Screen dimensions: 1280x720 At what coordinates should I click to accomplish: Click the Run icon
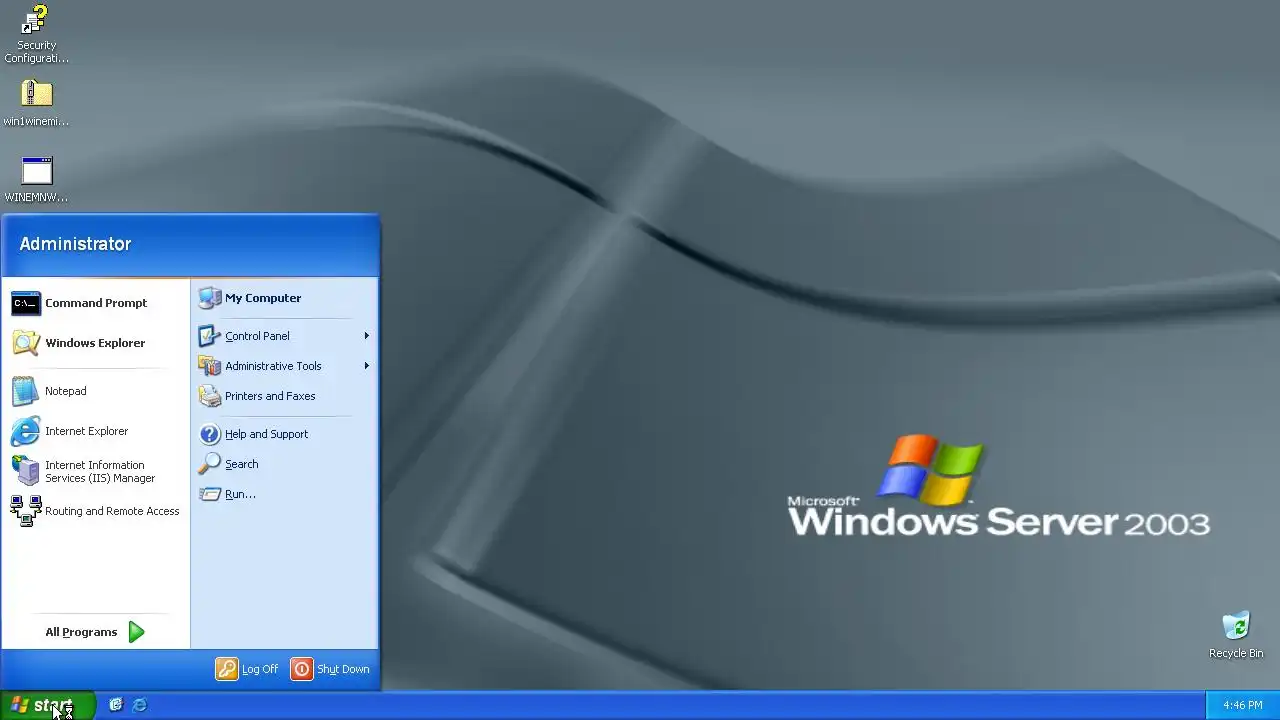click(x=209, y=494)
